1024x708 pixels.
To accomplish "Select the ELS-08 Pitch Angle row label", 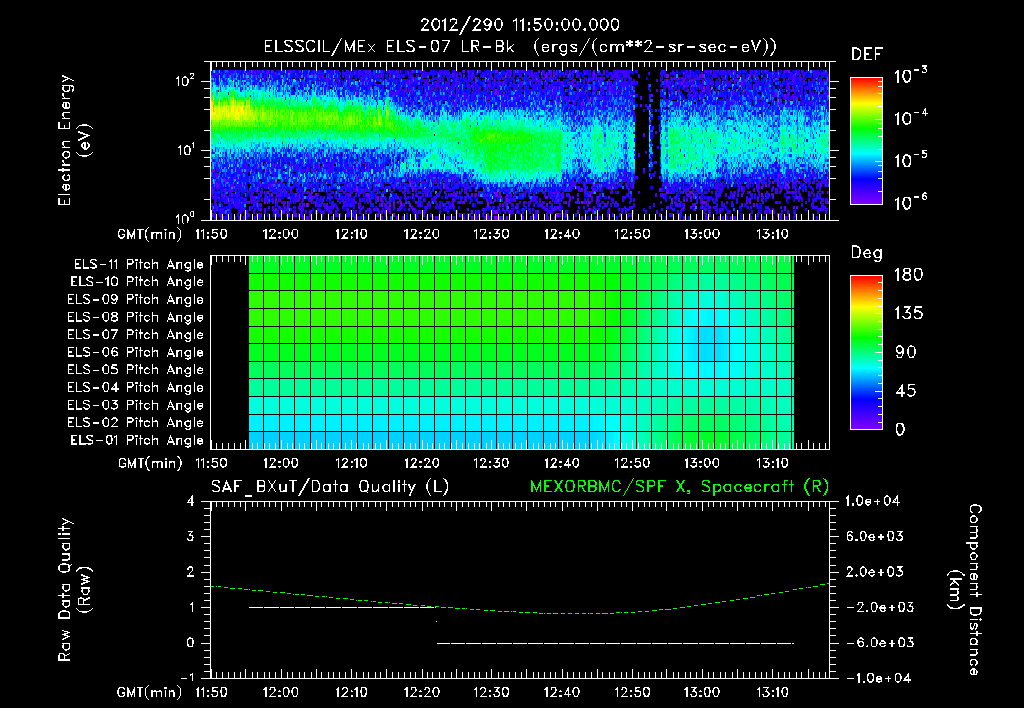I will pos(136,317).
